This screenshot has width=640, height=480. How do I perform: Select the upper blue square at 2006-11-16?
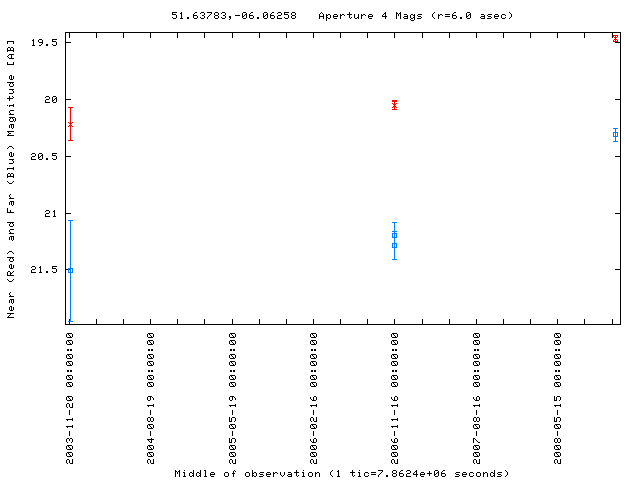(x=394, y=236)
